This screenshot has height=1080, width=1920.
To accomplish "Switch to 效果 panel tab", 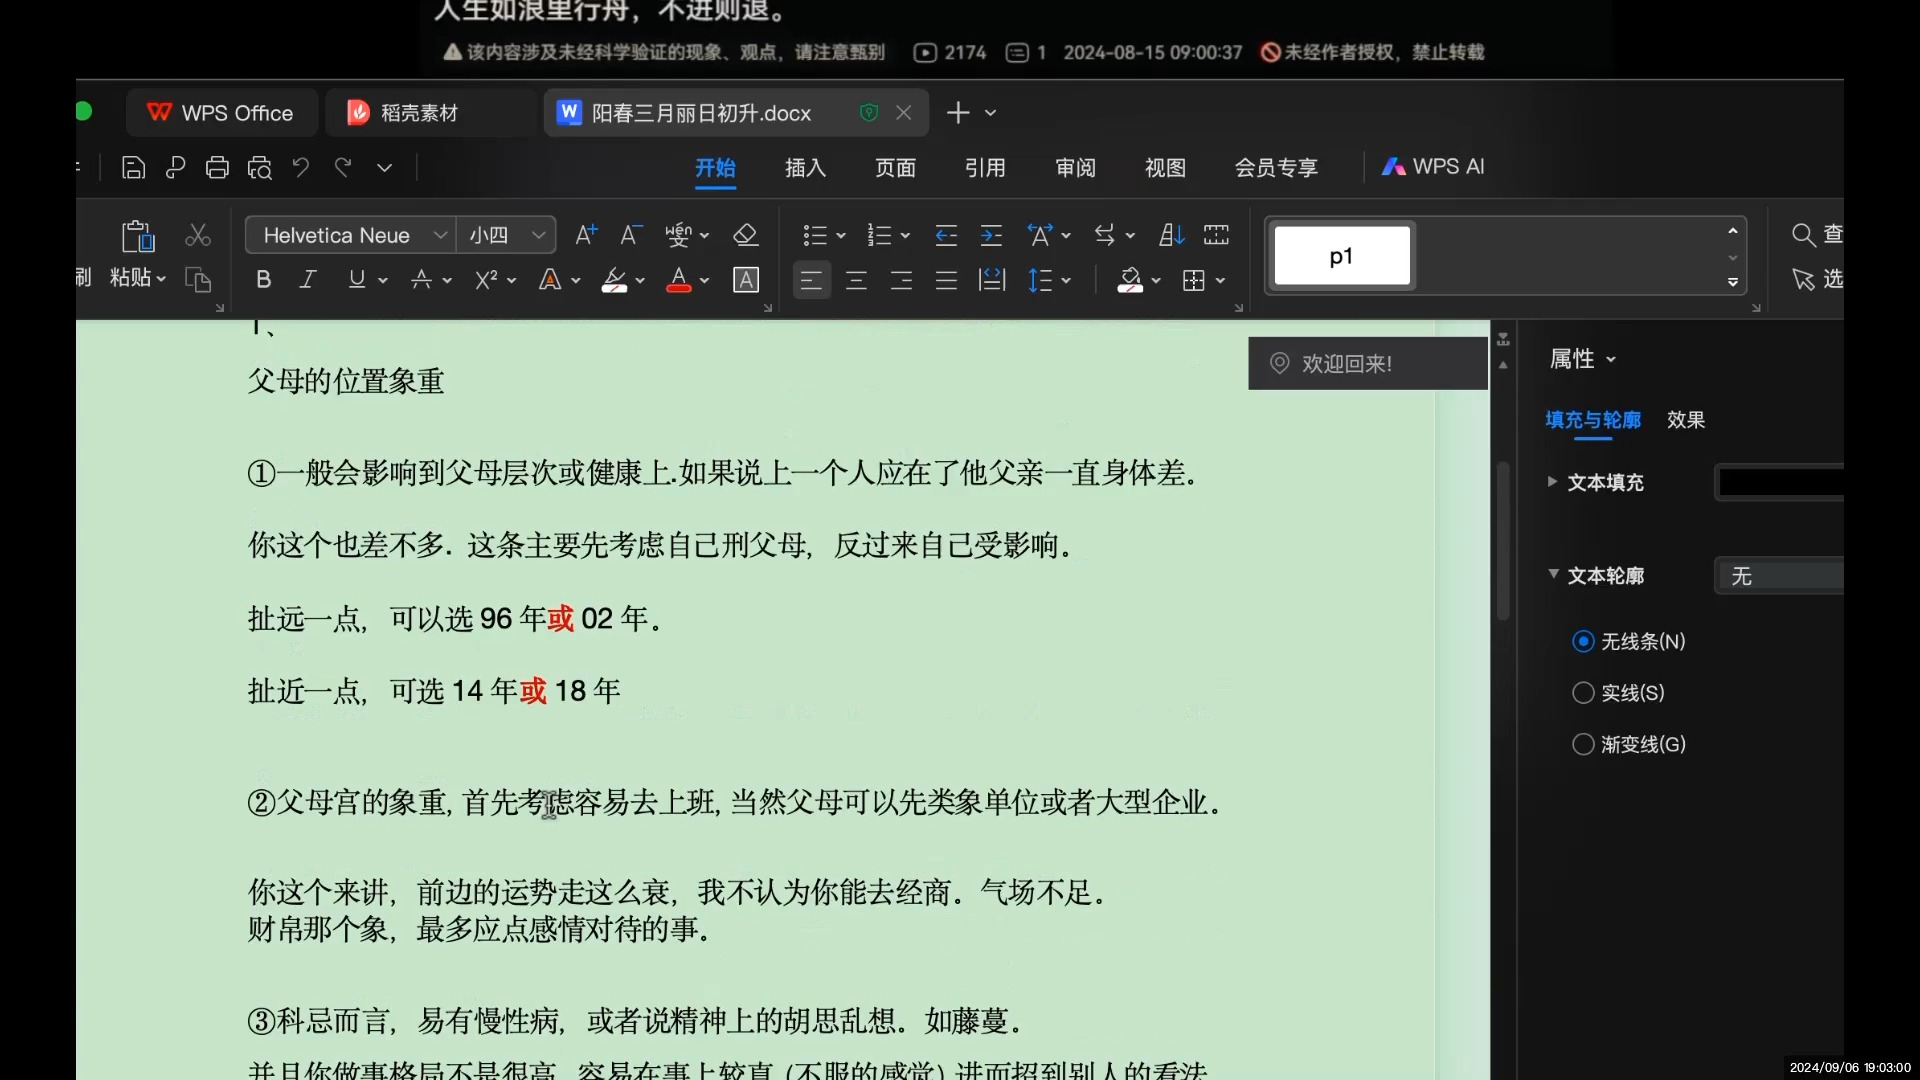I will click(x=1686, y=420).
